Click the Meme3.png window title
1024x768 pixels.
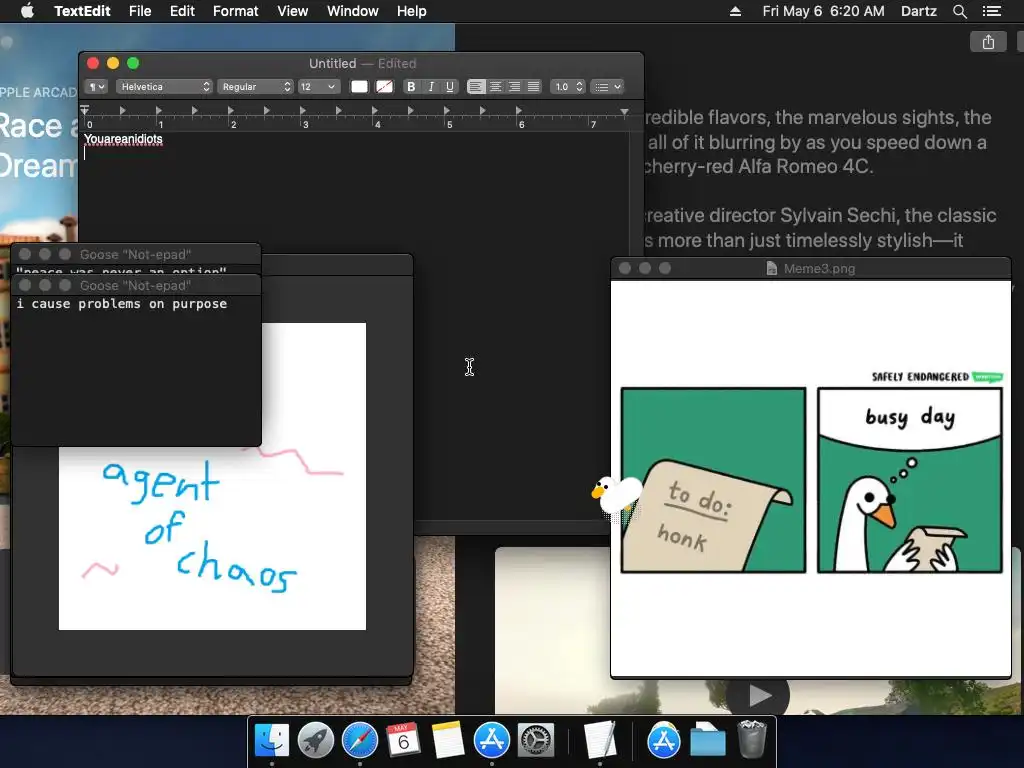click(819, 268)
